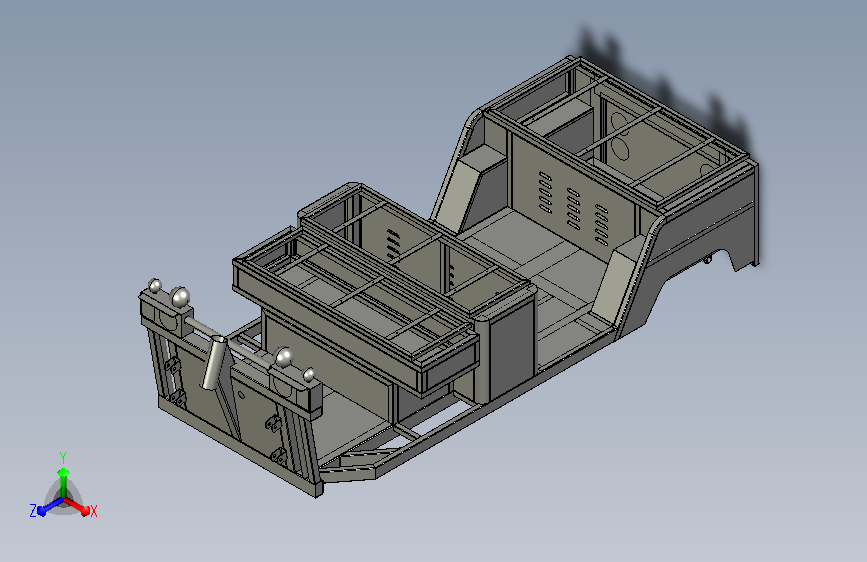
Task: Select the tilted steering column cylinder
Action: 213,362
